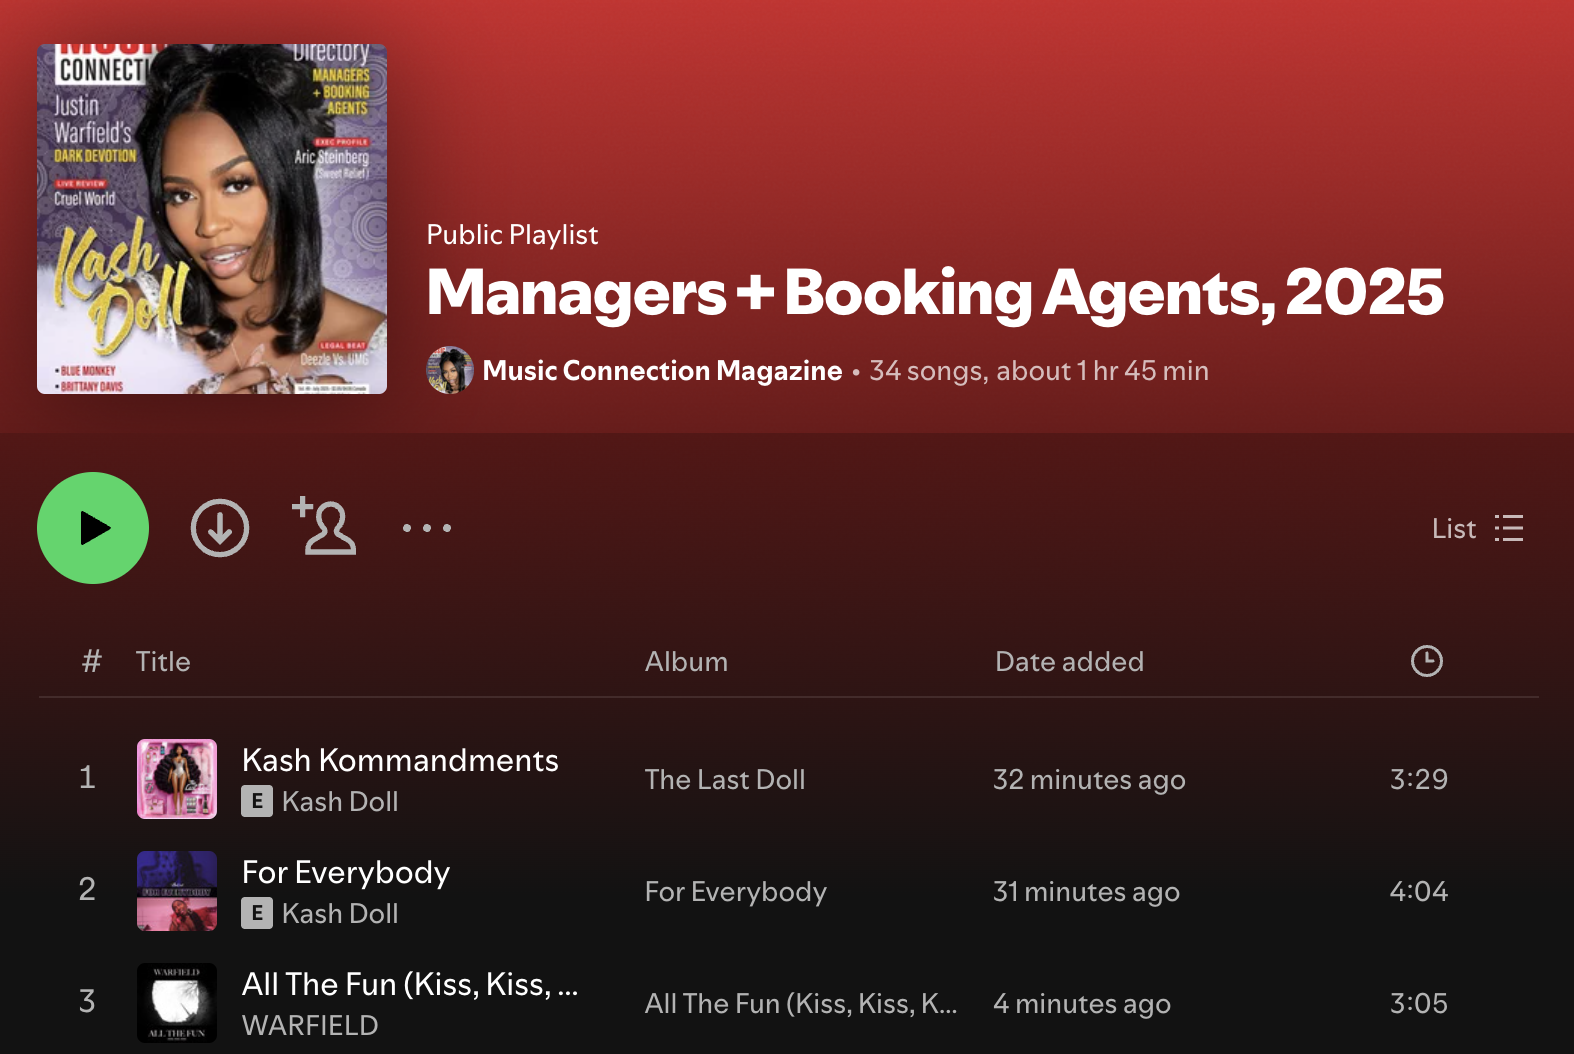Open the WARFIELD artist link

click(x=310, y=1025)
